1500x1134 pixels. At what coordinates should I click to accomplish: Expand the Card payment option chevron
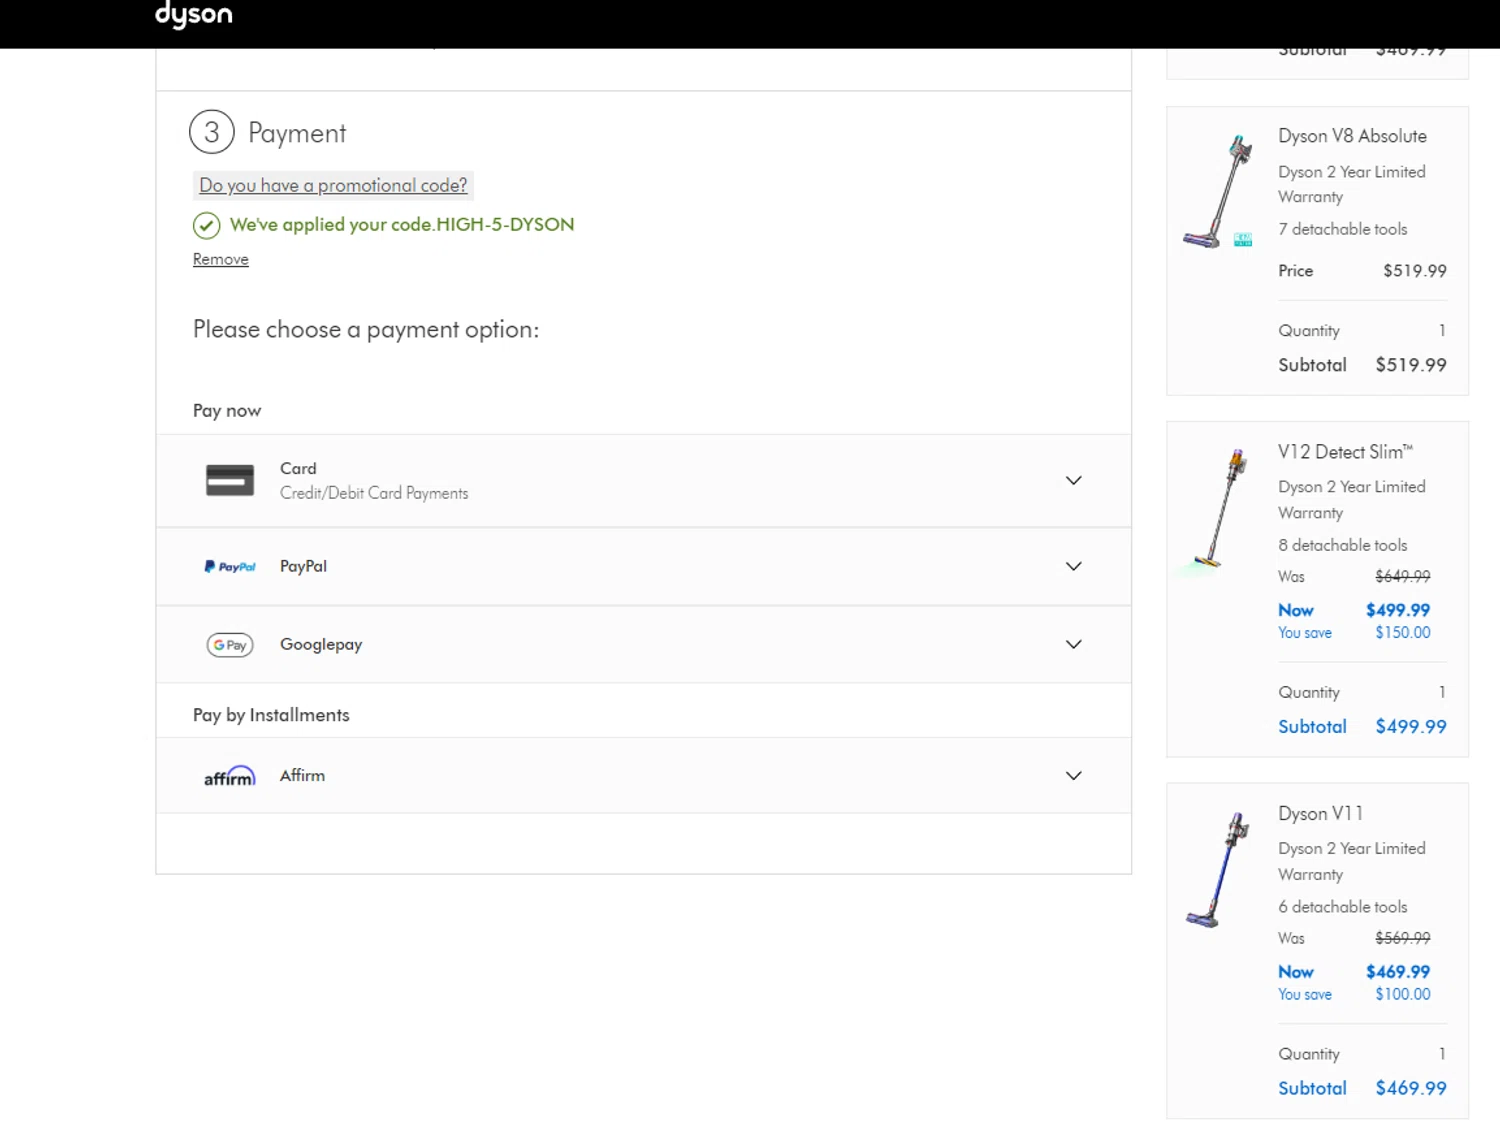(x=1073, y=481)
